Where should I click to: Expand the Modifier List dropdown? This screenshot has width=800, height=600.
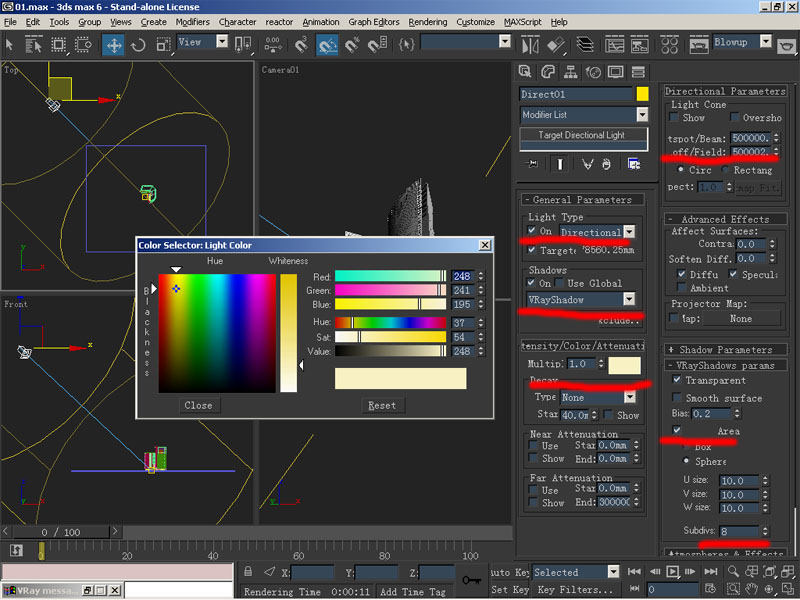[x=642, y=115]
